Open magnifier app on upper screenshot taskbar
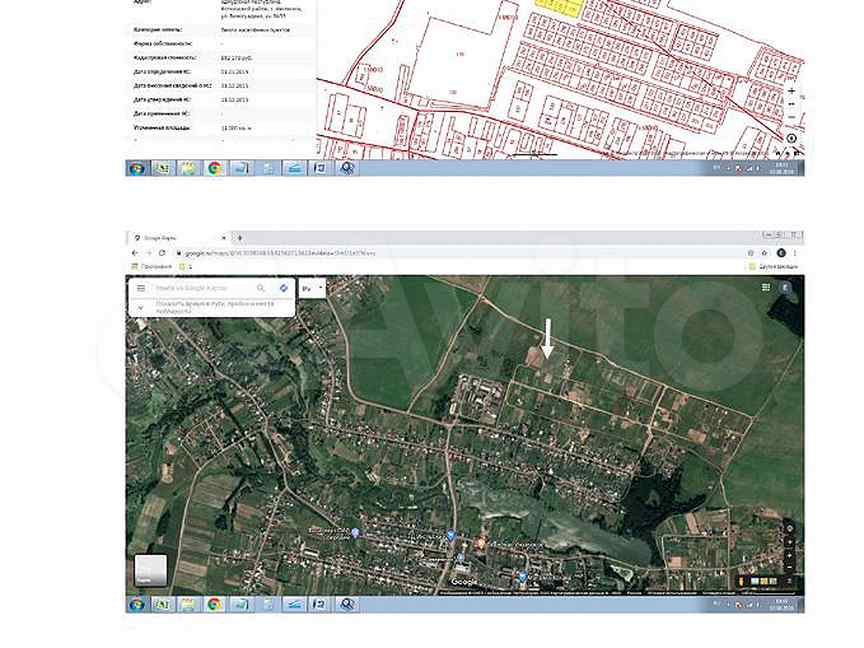This screenshot has width=864, height=648. tap(347, 168)
